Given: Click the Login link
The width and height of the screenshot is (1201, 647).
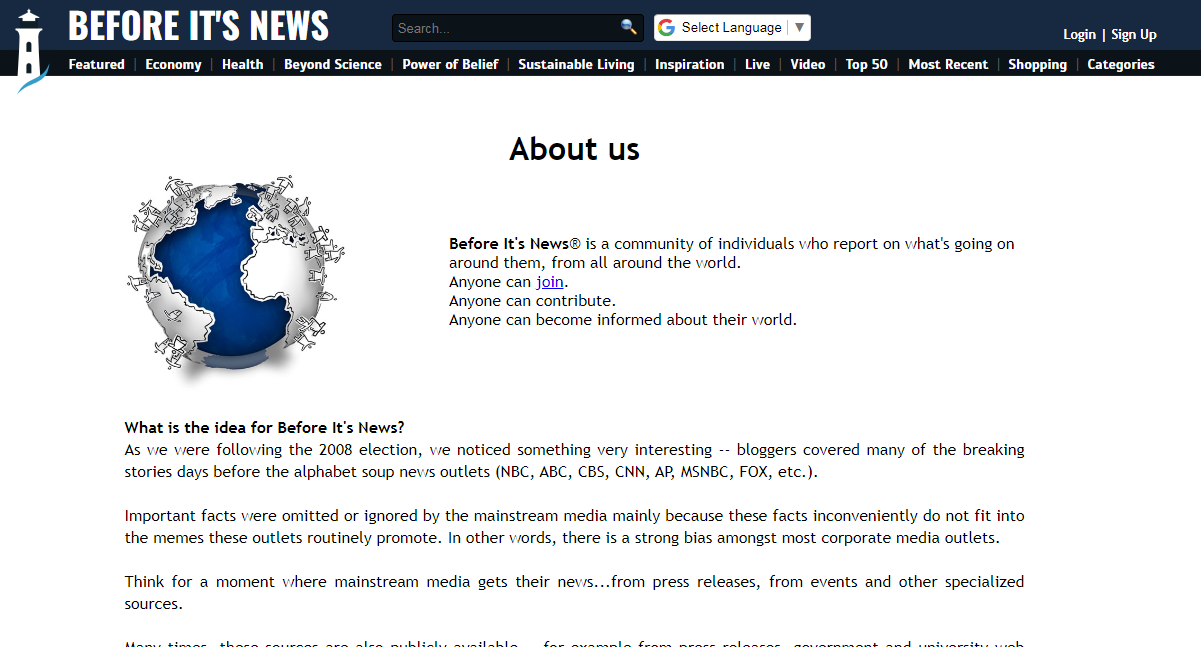Looking at the screenshot, I should (1080, 34).
